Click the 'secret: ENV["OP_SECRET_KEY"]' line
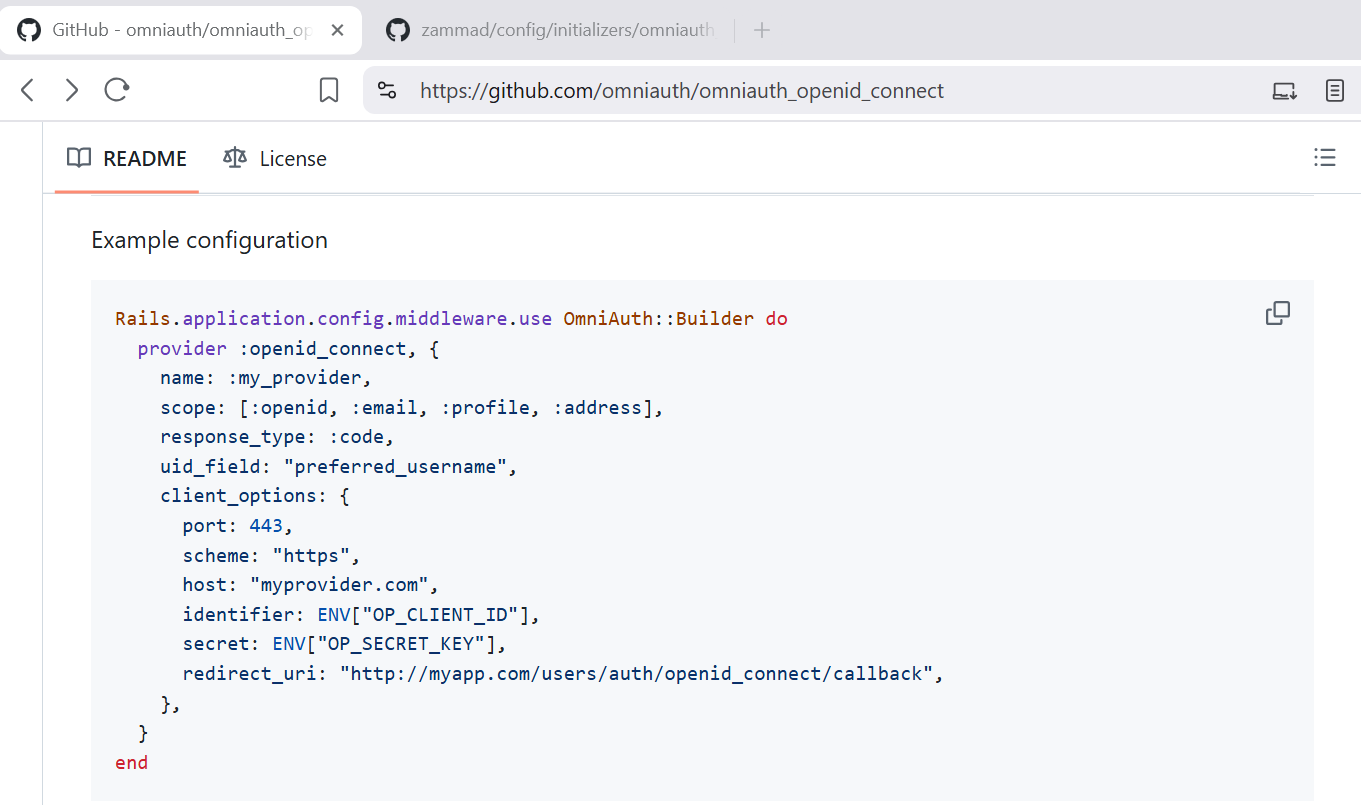This screenshot has height=805, width=1361. [345, 644]
